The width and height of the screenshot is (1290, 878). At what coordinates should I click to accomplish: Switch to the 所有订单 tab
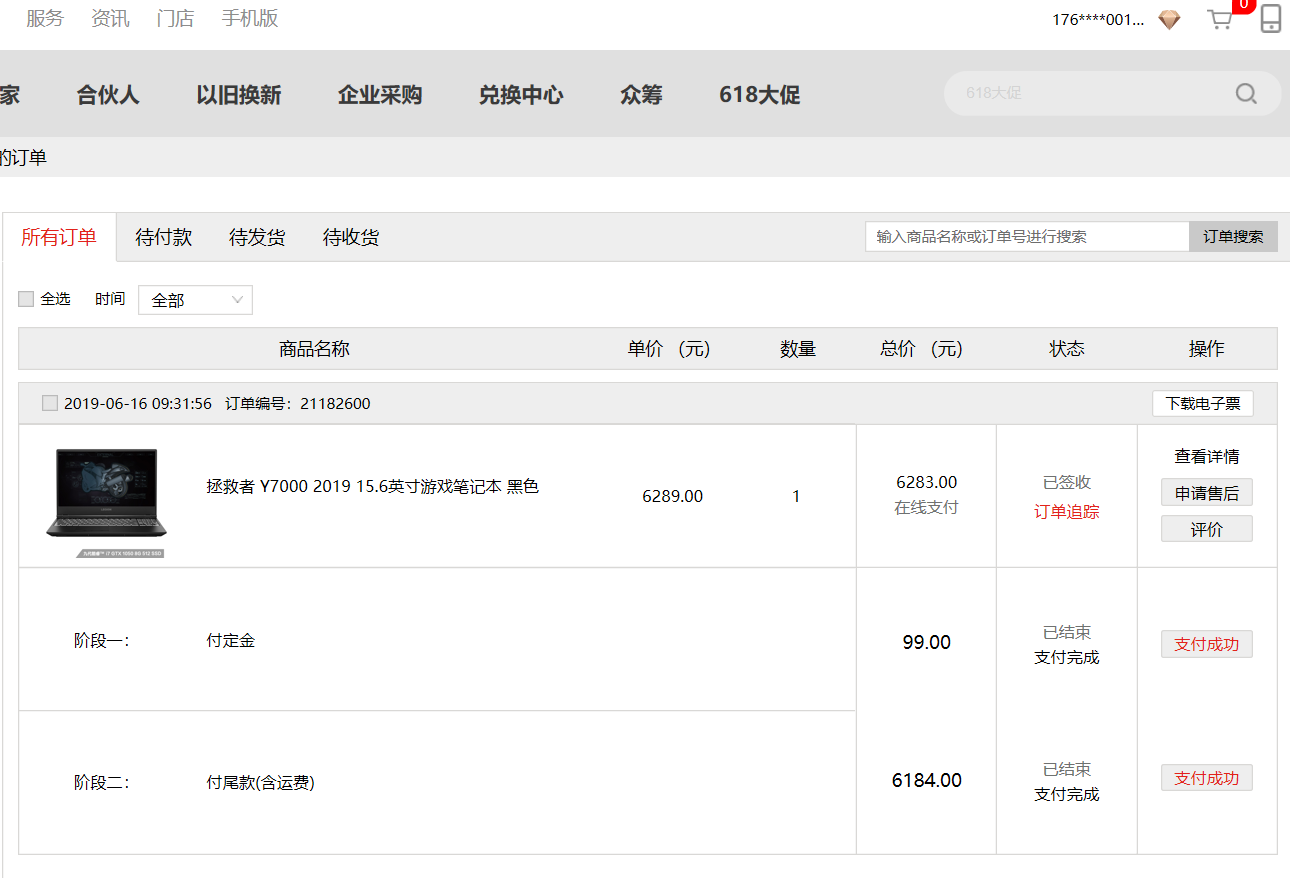point(59,237)
